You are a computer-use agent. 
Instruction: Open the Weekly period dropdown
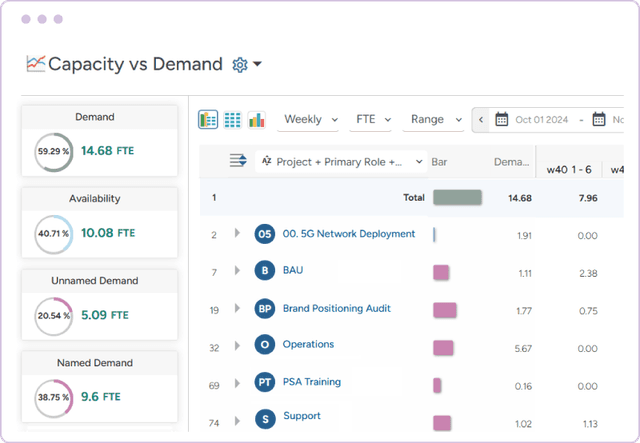(x=310, y=120)
